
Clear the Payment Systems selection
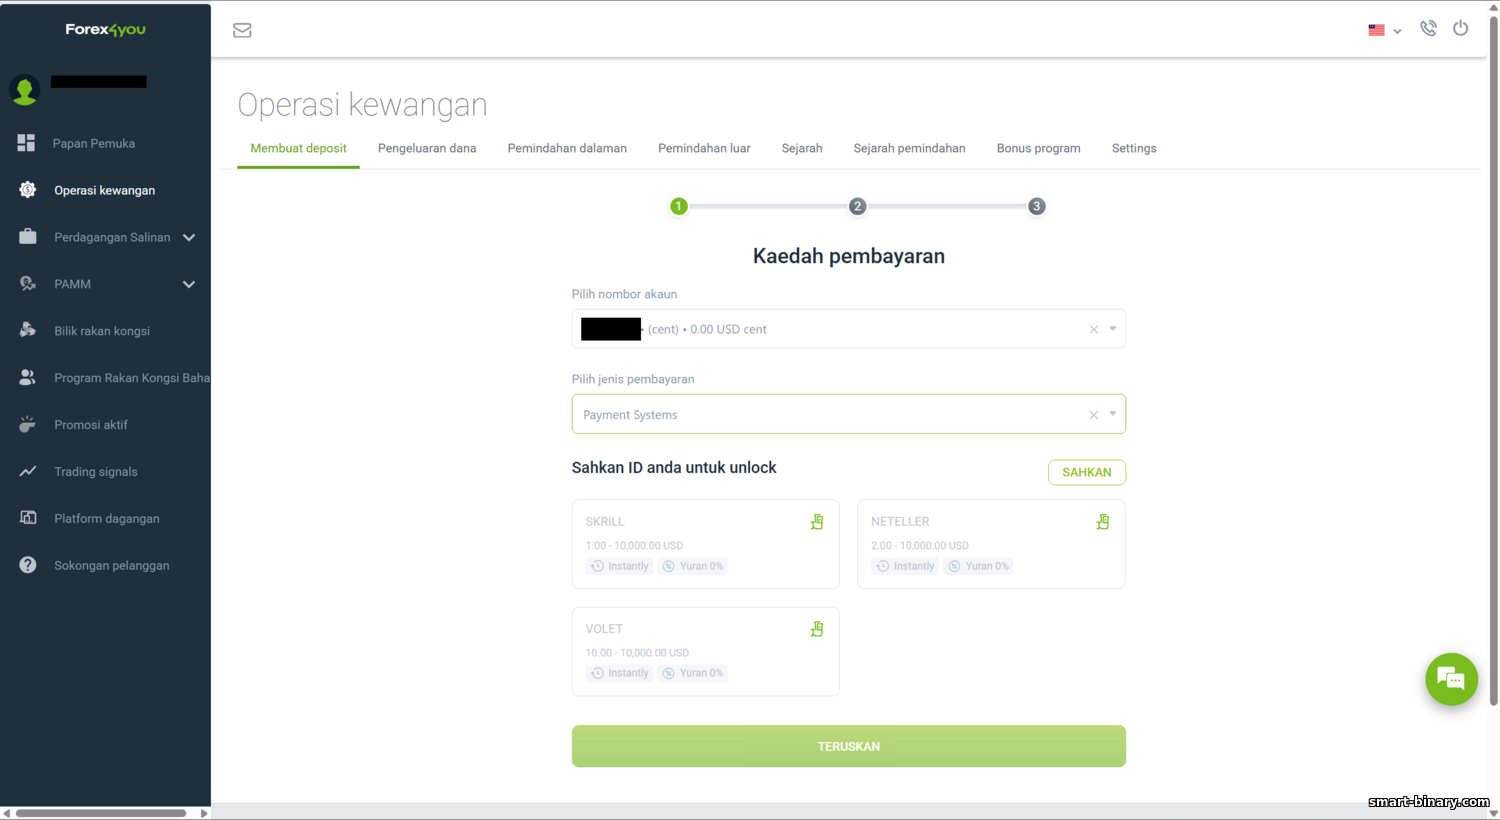click(x=1093, y=415)
